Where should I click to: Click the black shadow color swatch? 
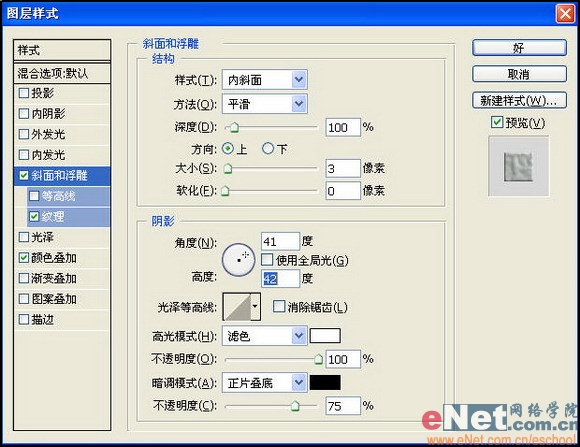click(325, 383)
